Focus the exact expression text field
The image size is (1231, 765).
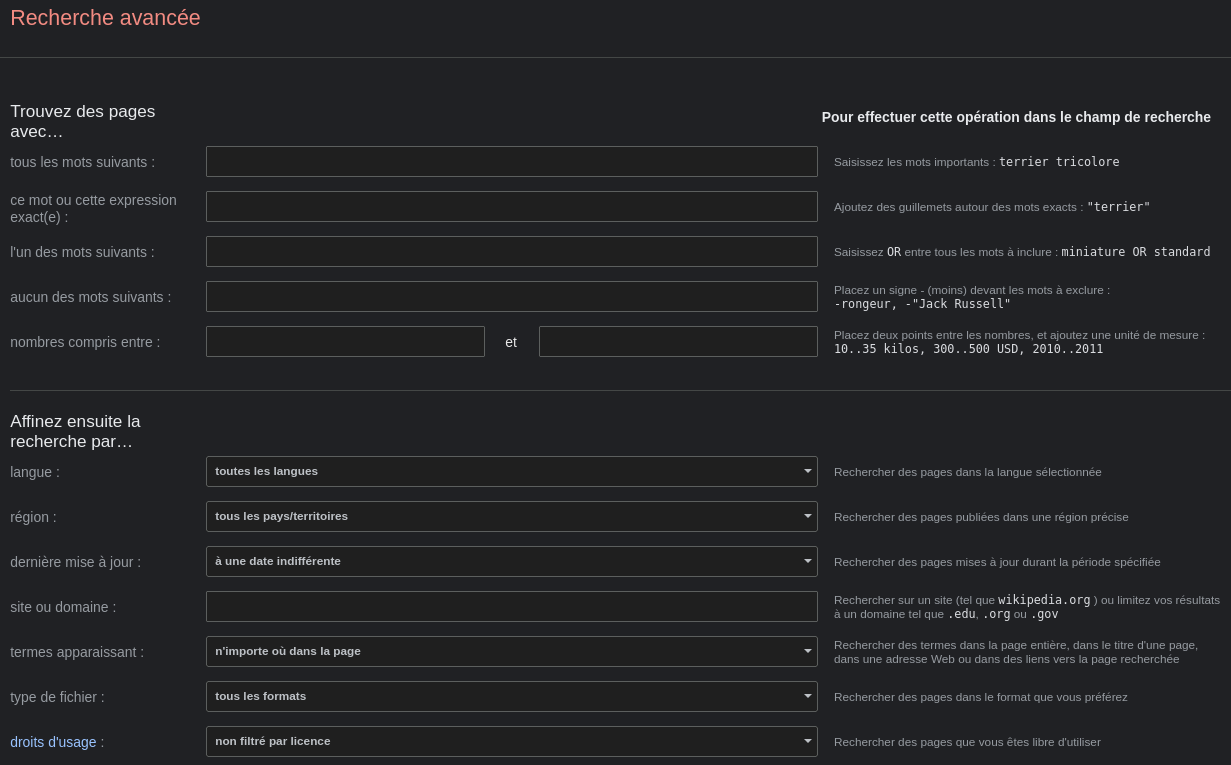511,207
